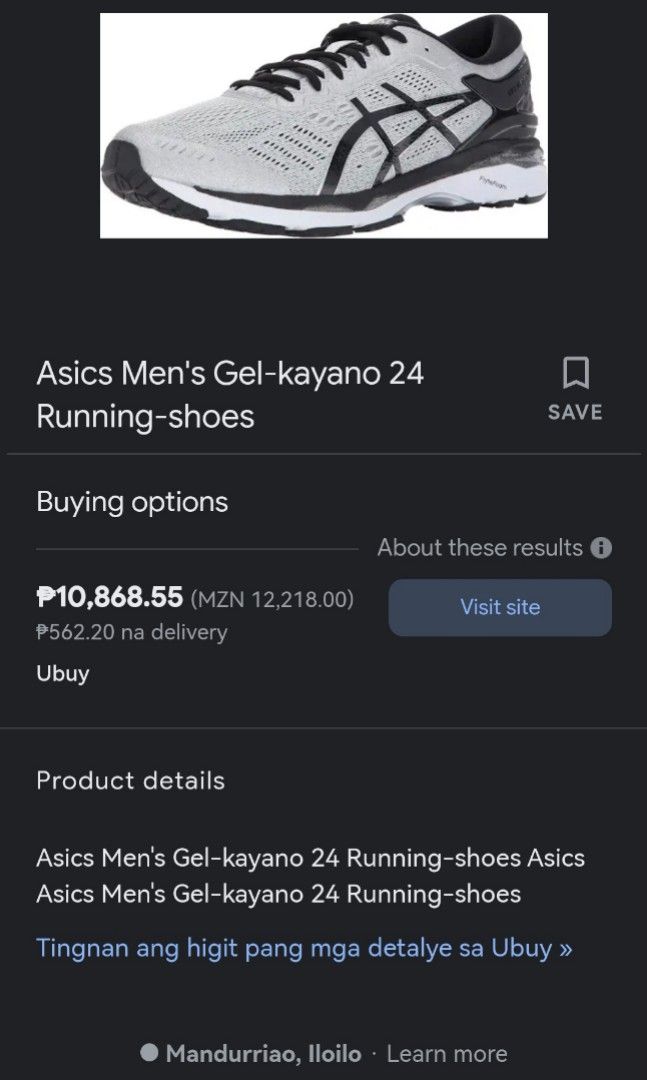This screenshot has height=1080, width=647.
Task: Select the ₱10,868.55 price
Action: [x=110, y=598]
